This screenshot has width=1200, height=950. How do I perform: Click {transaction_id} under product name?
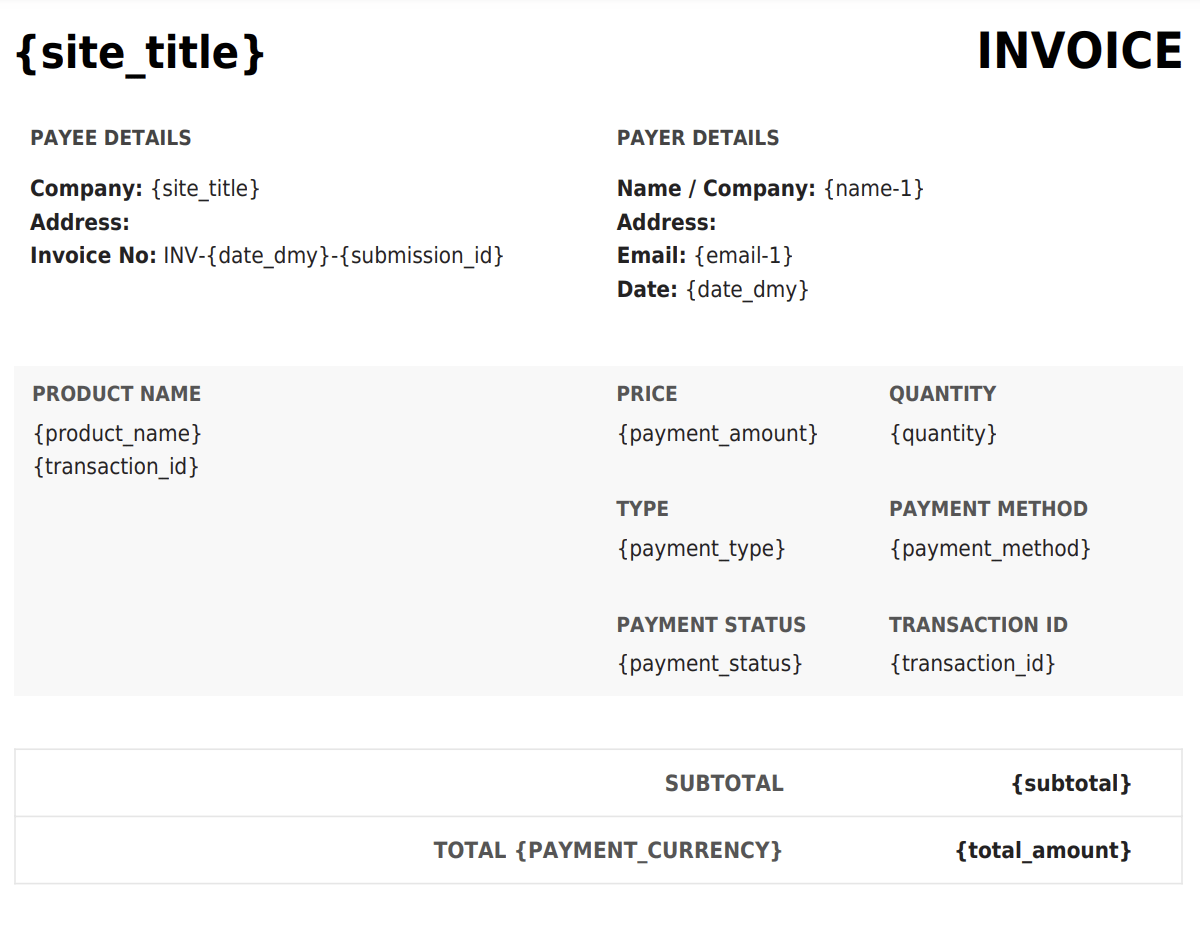point(116,466)
